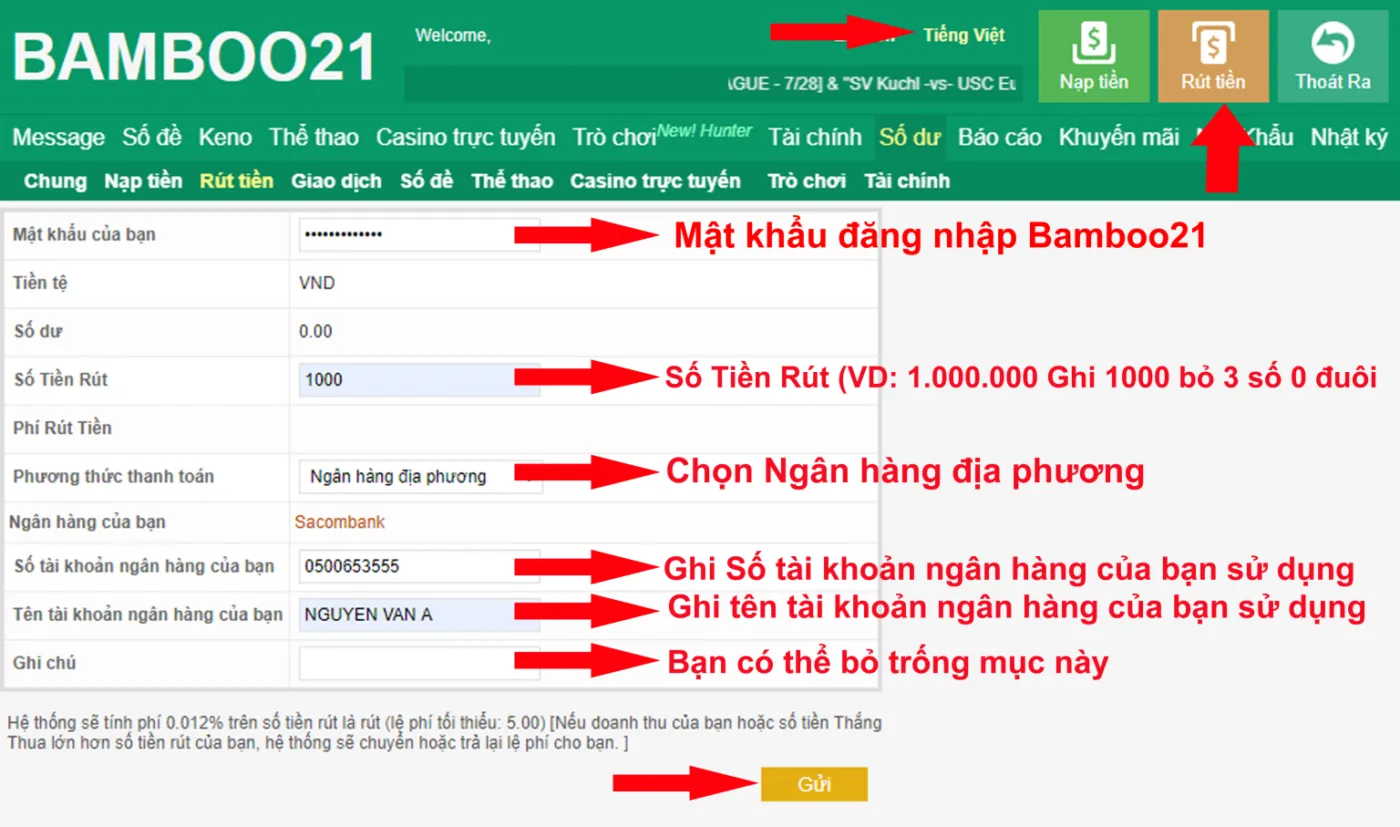Image resolution: width=1400 pixels, height=827 pixels.
Task: Open Khuyến mãi promotions menu
Action: click(1118, 138)
